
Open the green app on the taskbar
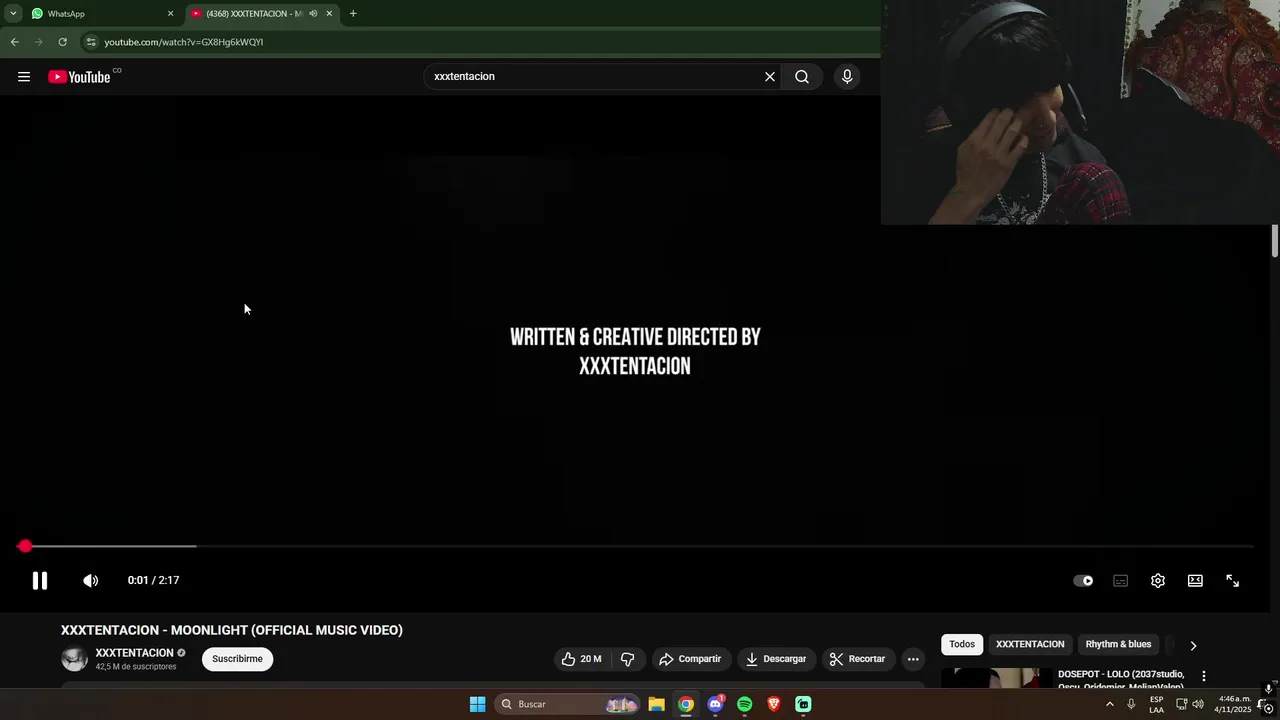pos(803,704)
